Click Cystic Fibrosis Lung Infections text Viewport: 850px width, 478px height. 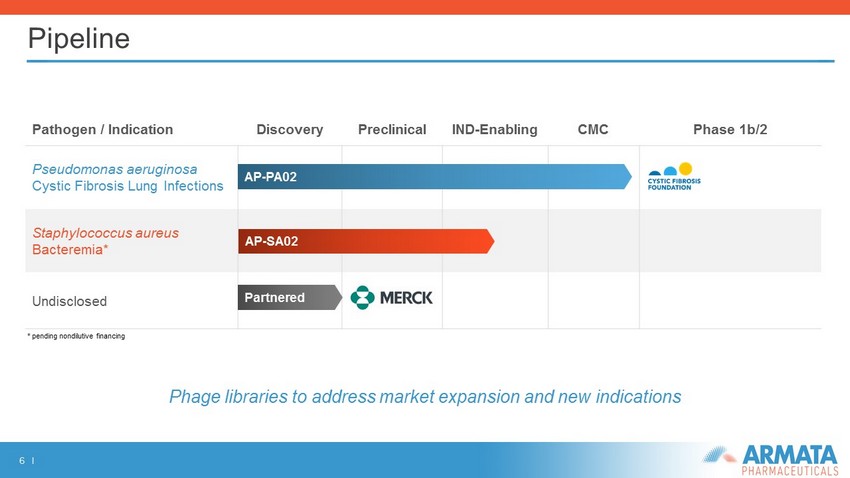(127, 186)
